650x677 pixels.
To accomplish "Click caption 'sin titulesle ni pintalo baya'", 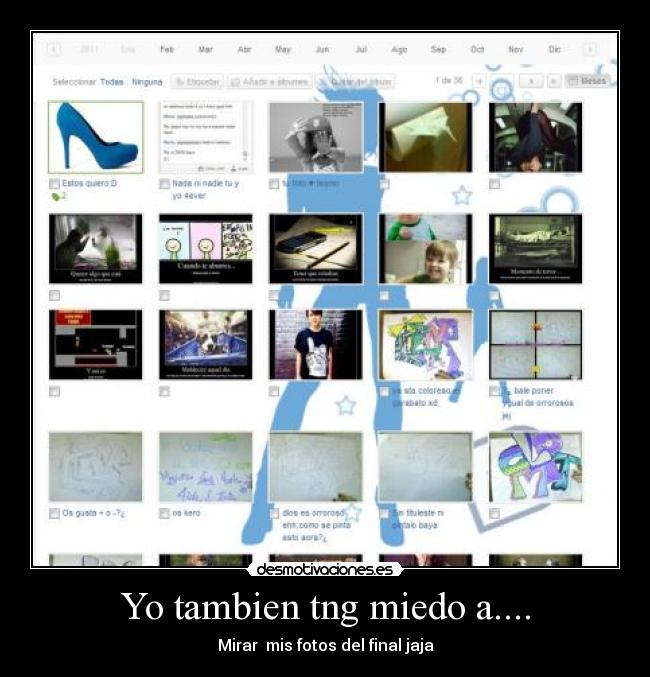I will [x=418, y=519].
